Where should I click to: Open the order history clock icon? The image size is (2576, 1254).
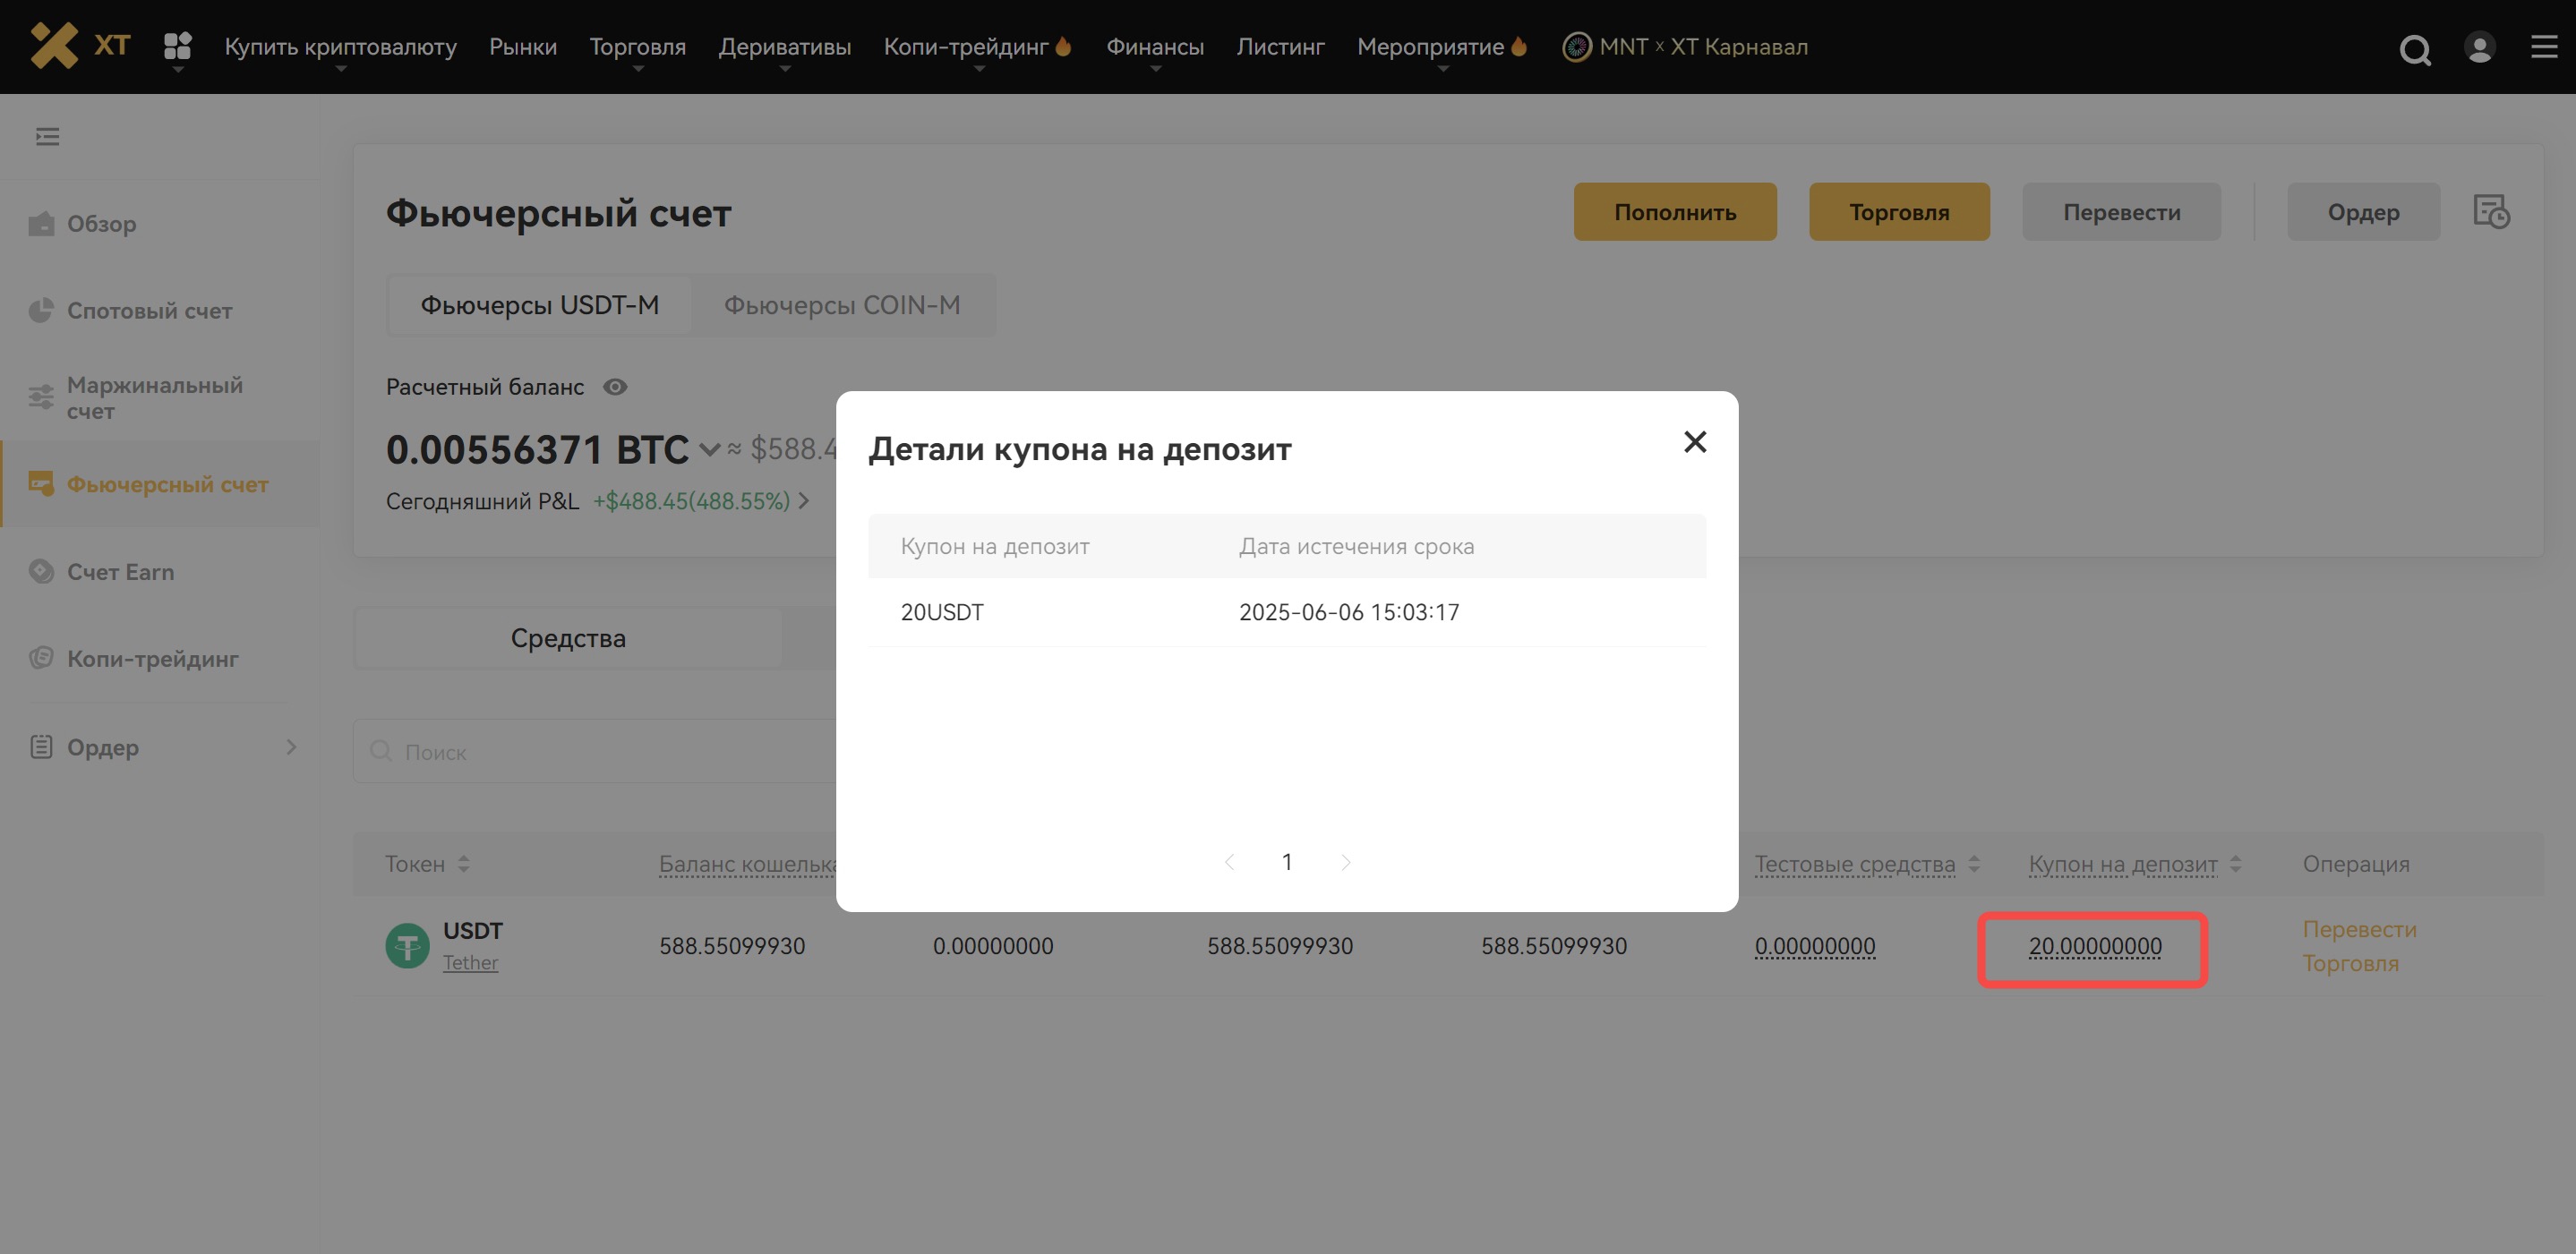(2491, 212)
